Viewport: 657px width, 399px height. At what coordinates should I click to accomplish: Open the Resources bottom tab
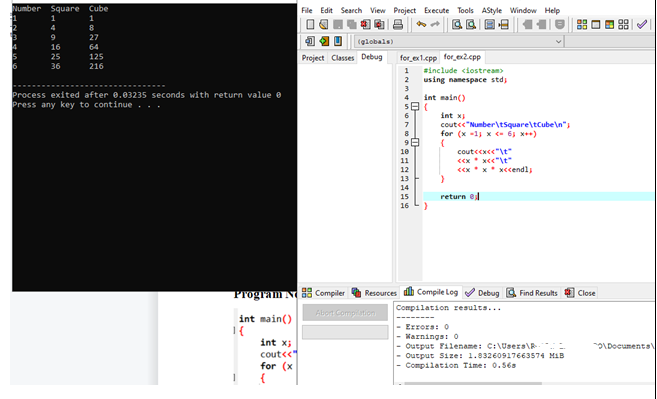click(374, 293)
